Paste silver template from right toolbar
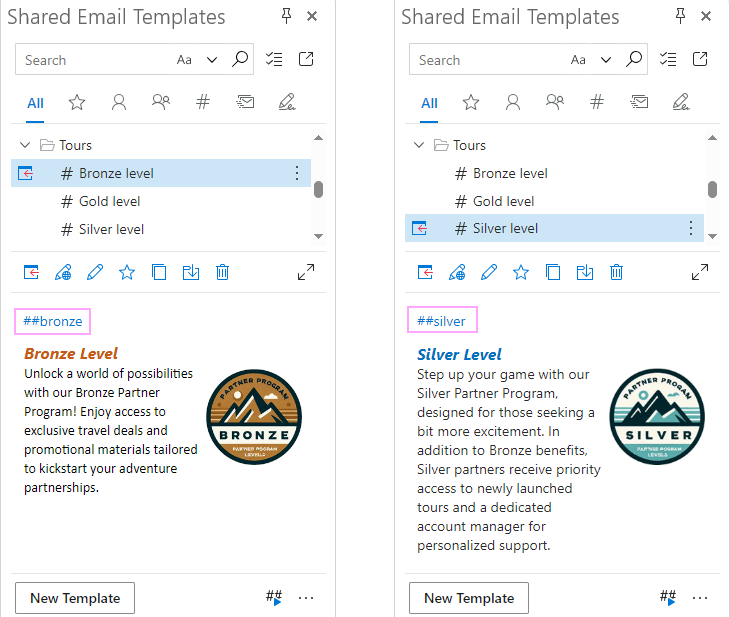 (425, 272)
